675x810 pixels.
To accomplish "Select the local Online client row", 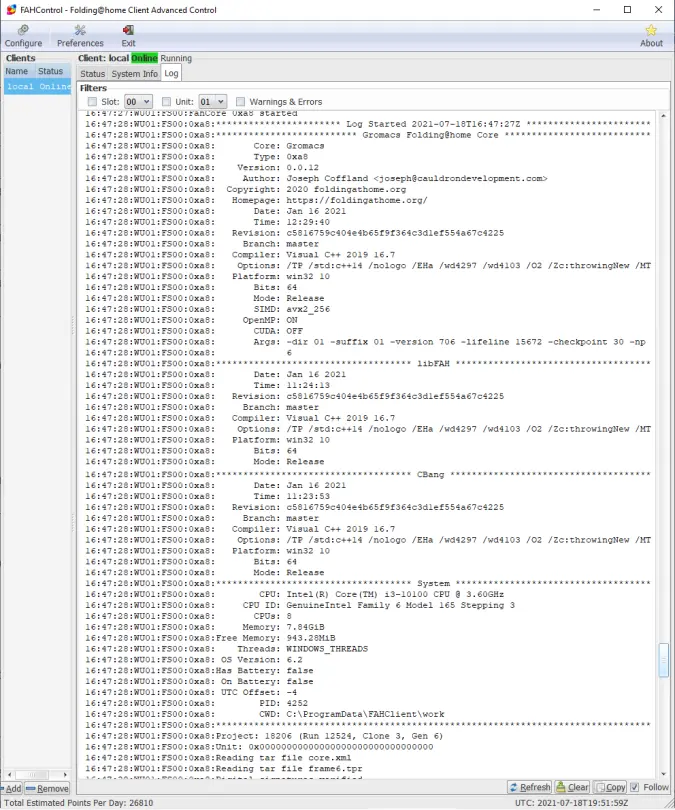I will click(38, 86).
